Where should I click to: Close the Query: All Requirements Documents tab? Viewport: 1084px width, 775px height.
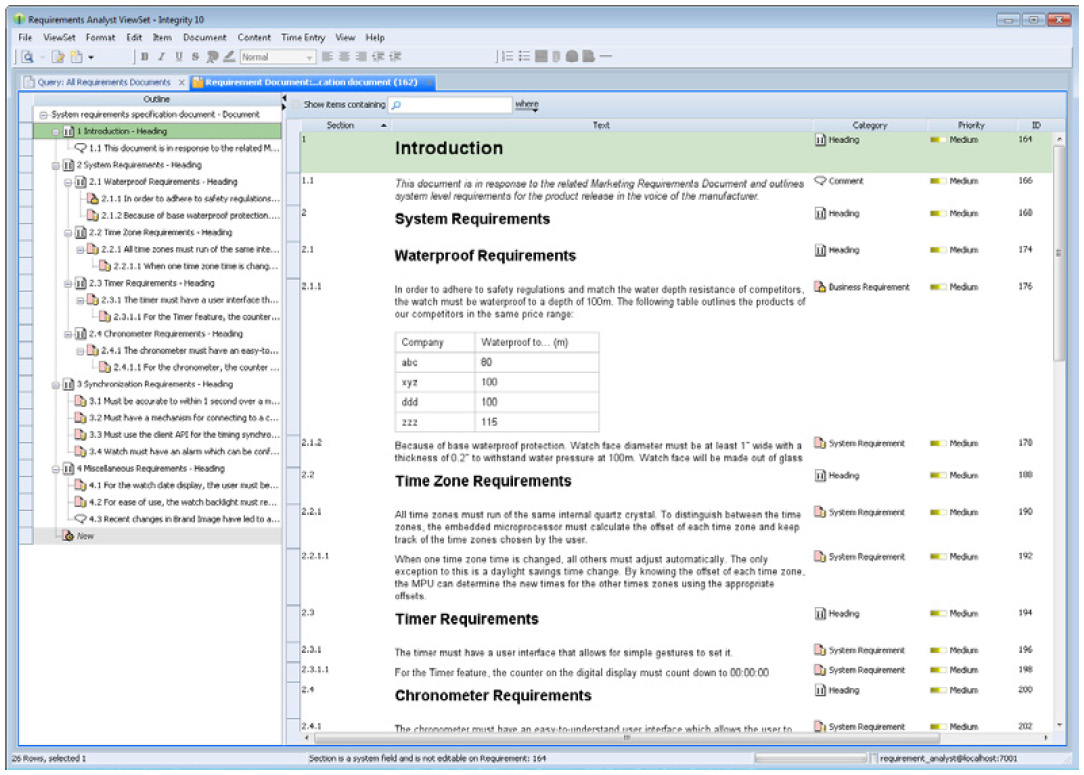point(182,82)
